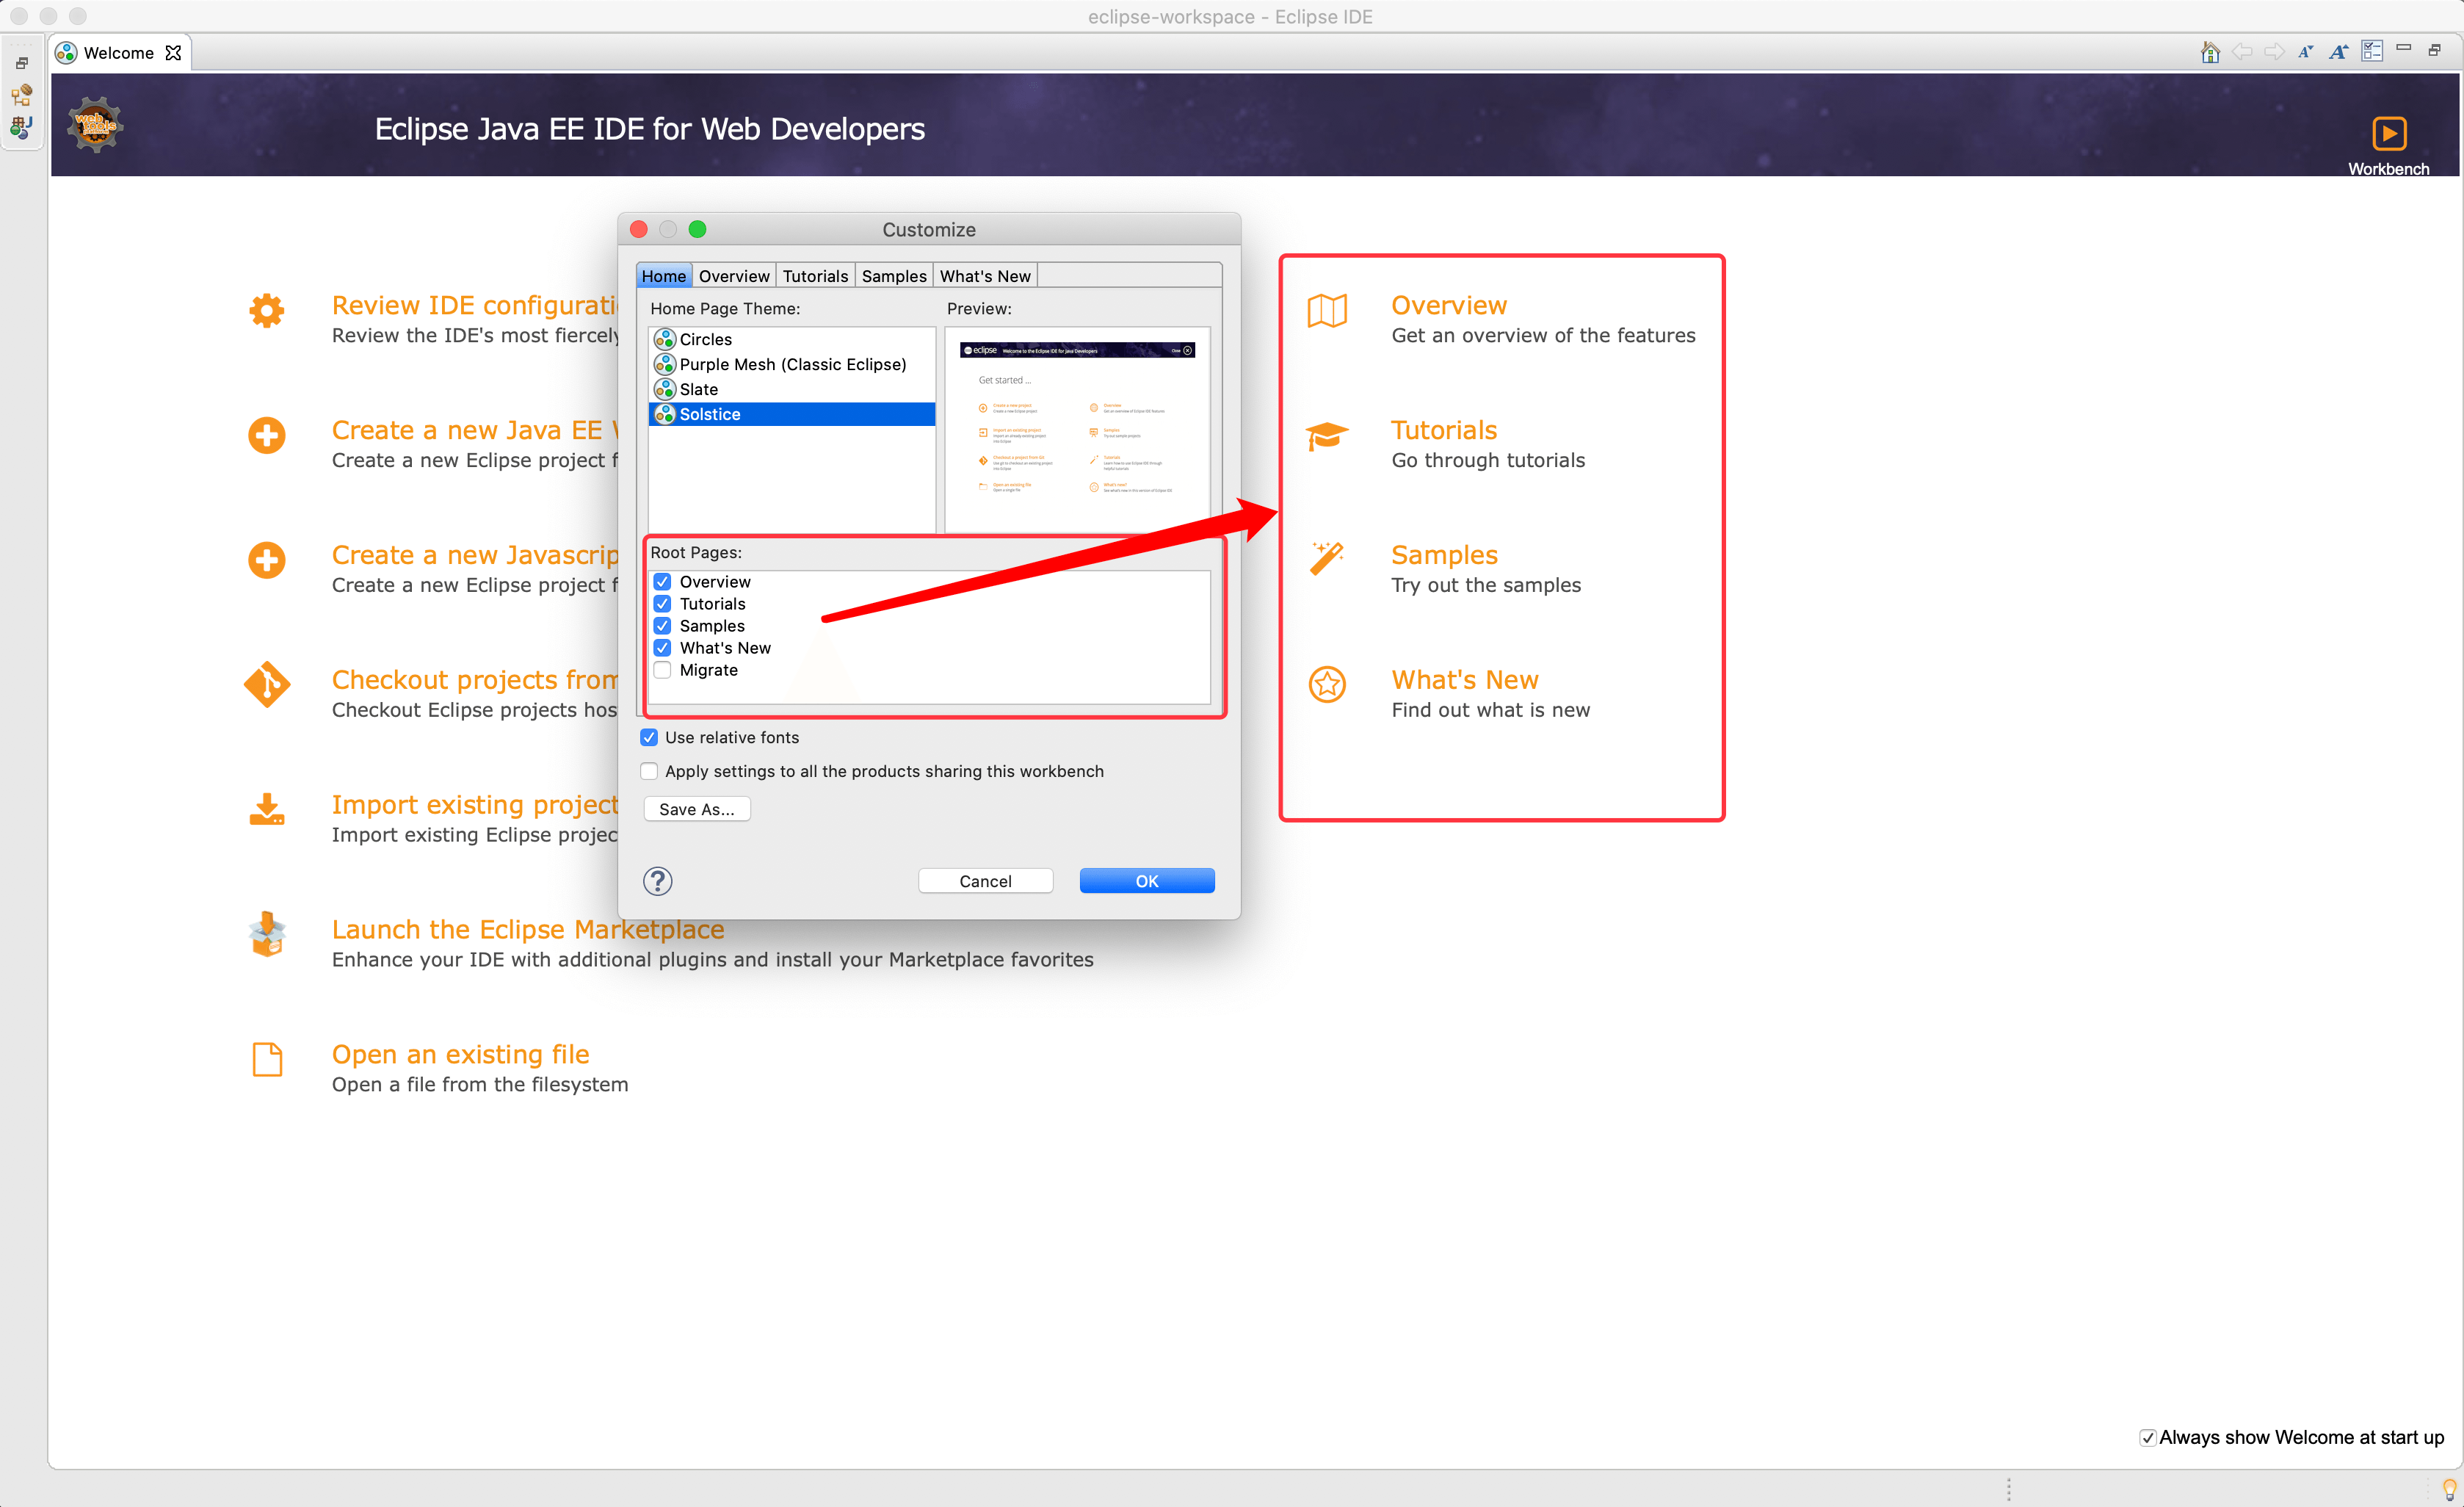The height and width of the screenshot is (1507, 2464).
Task: Click the Home house icon in Welcome toolbar
Action: click(x=2210, y=52)
